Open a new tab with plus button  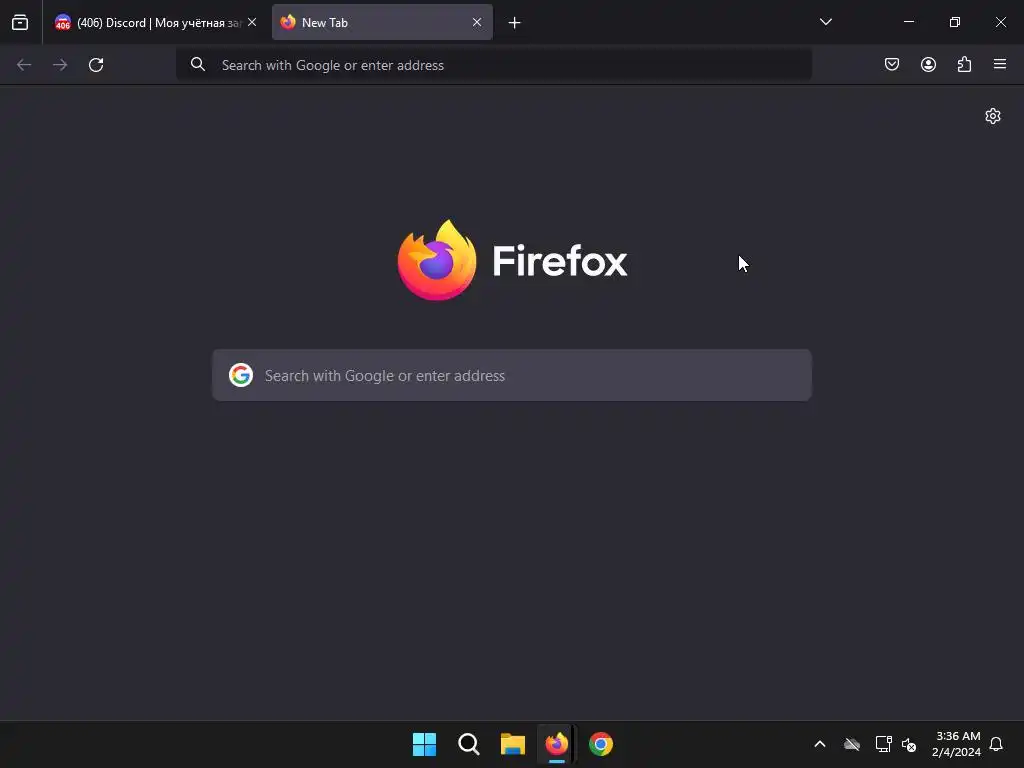coord(515,23)
